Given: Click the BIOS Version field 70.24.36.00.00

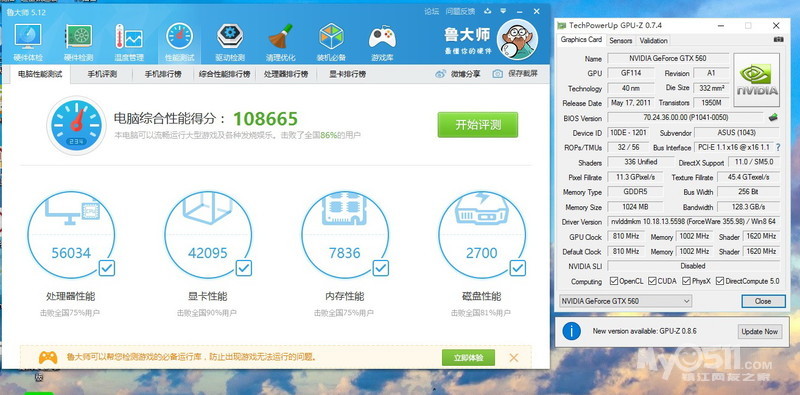Looking at the screenshot, I should click(x=685, y=117).
